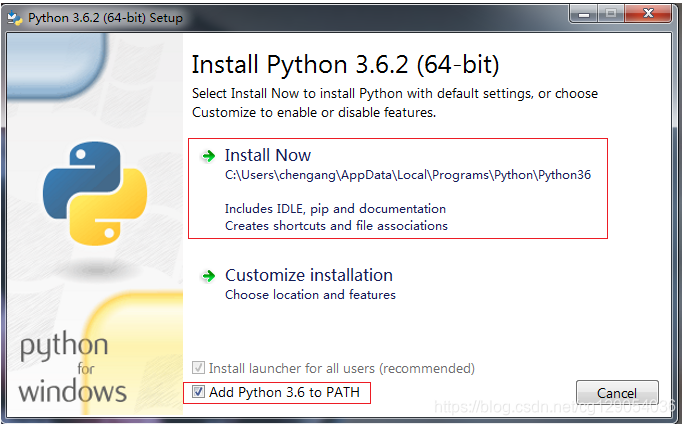
Task: Close the Python 3.6.2 Setup window
Action: (648, 14)
